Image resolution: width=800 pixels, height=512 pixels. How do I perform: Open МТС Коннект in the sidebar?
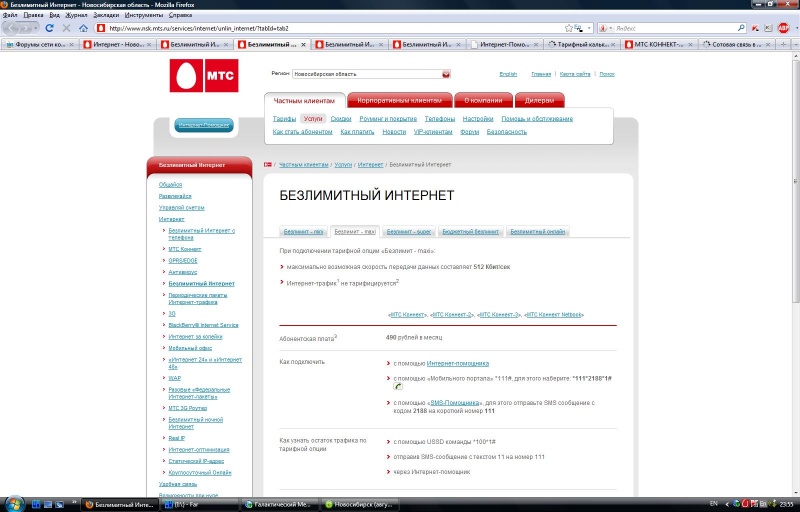click(x=184, y=247)
